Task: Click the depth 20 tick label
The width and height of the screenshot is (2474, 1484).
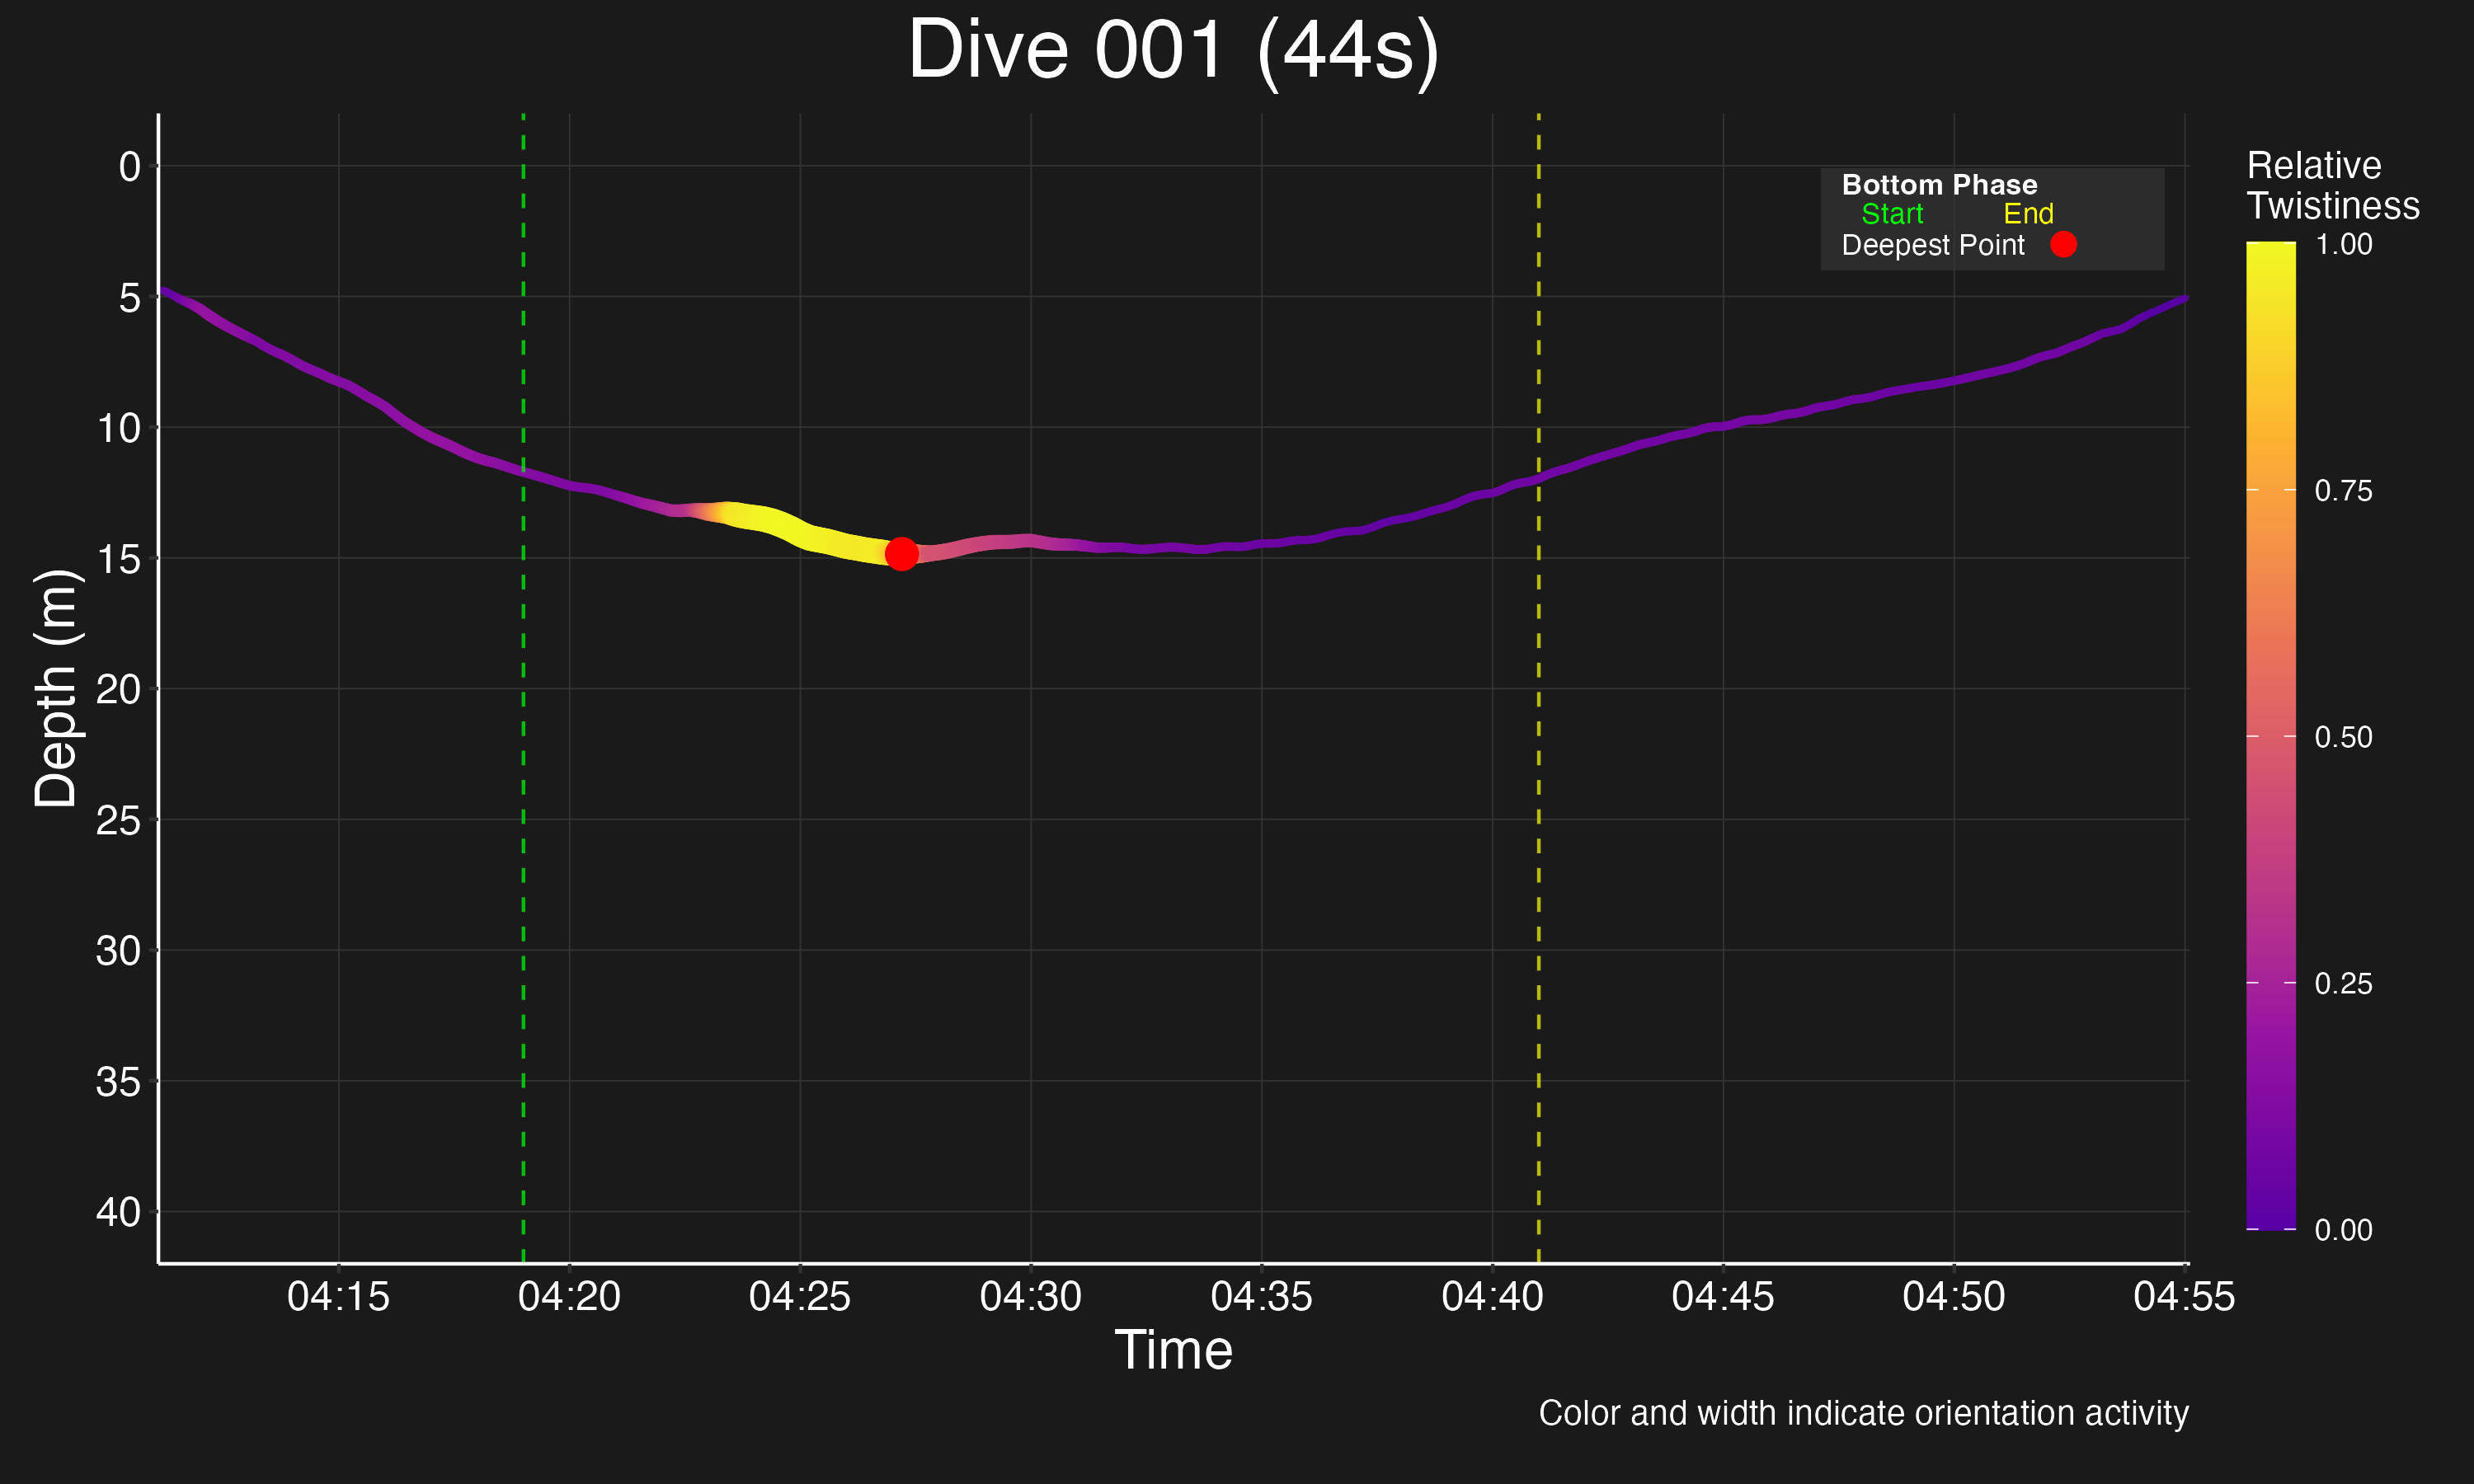Action: pos(119,690)
